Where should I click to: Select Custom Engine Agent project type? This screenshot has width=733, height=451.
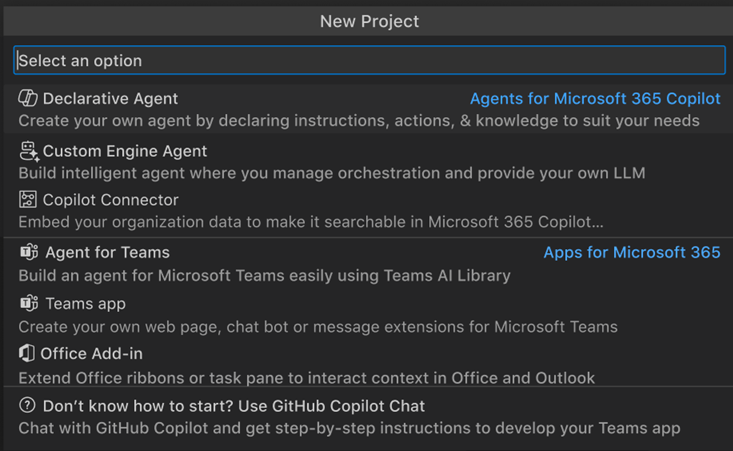(125, 151)
